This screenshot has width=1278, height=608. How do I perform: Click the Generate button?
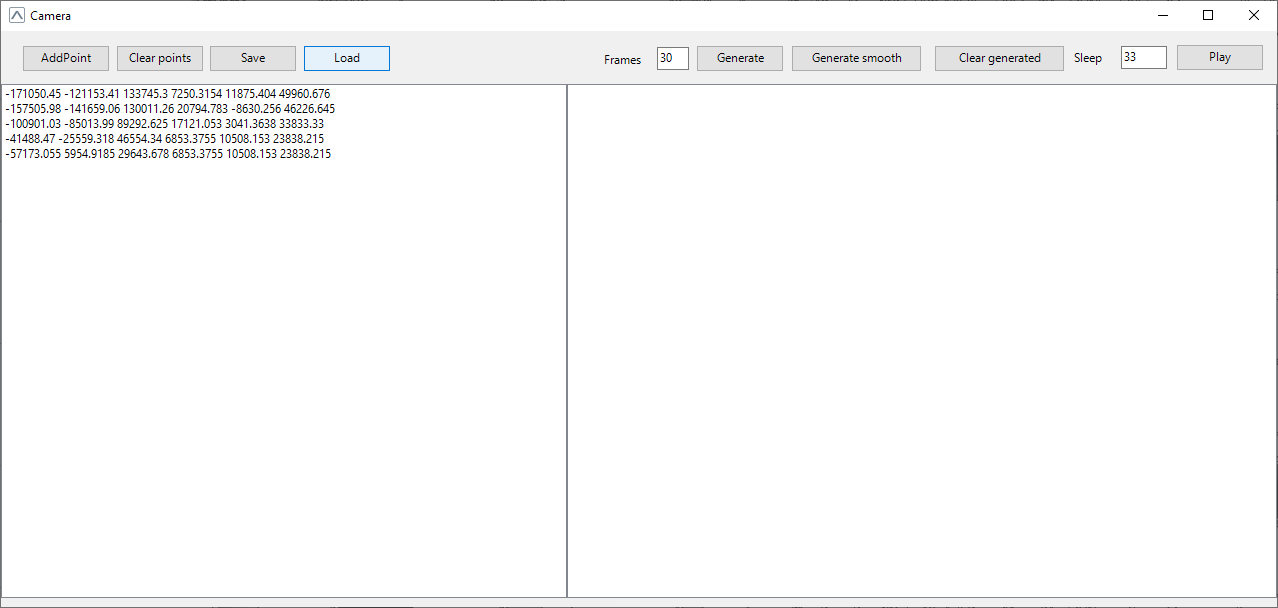(x=740, y=58)
